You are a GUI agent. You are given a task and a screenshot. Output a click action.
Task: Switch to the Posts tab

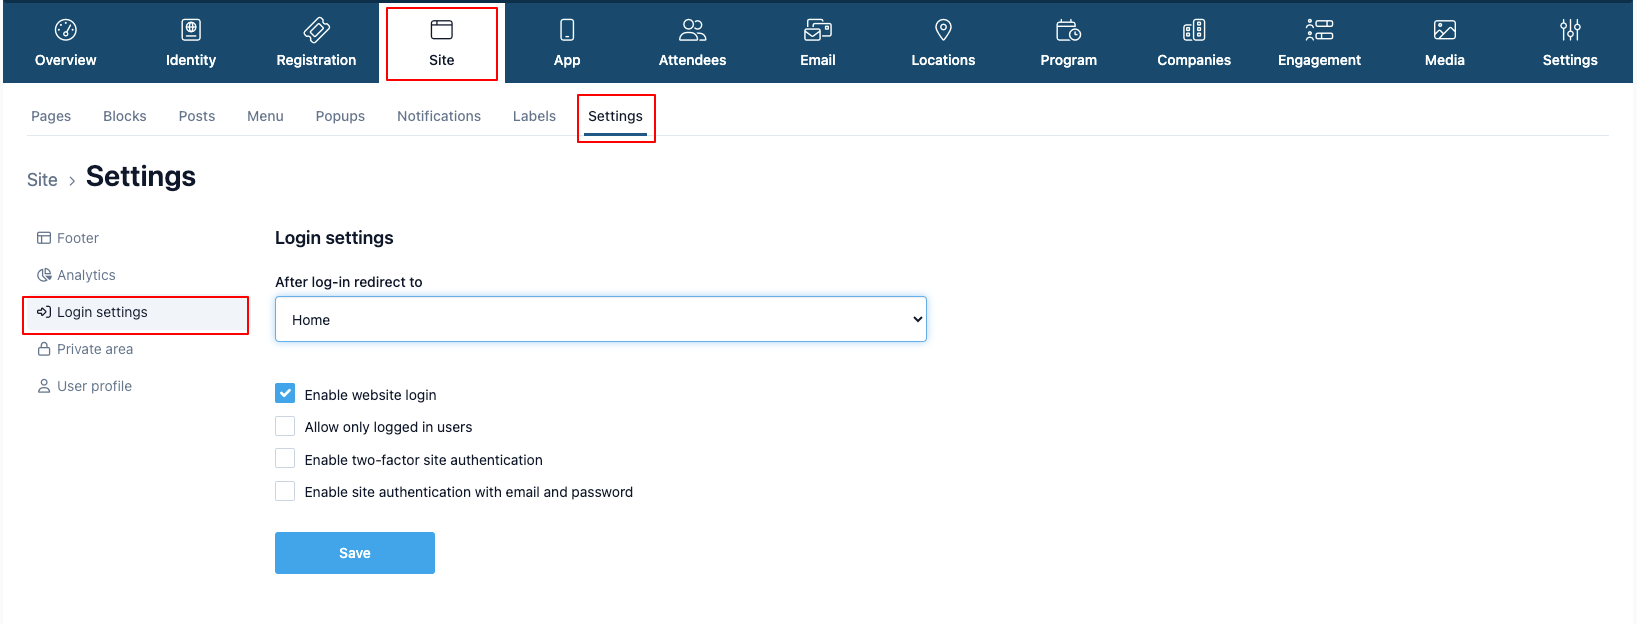click(197, 116)
